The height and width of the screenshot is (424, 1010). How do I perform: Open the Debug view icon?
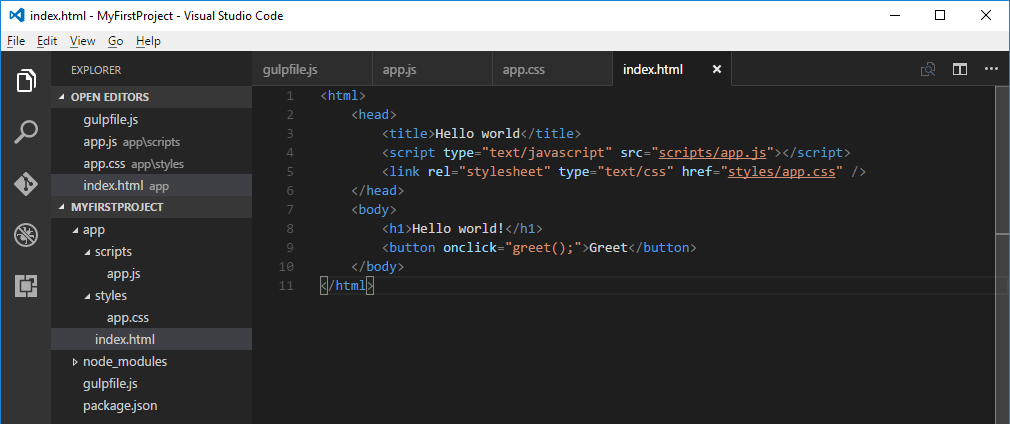26,235
